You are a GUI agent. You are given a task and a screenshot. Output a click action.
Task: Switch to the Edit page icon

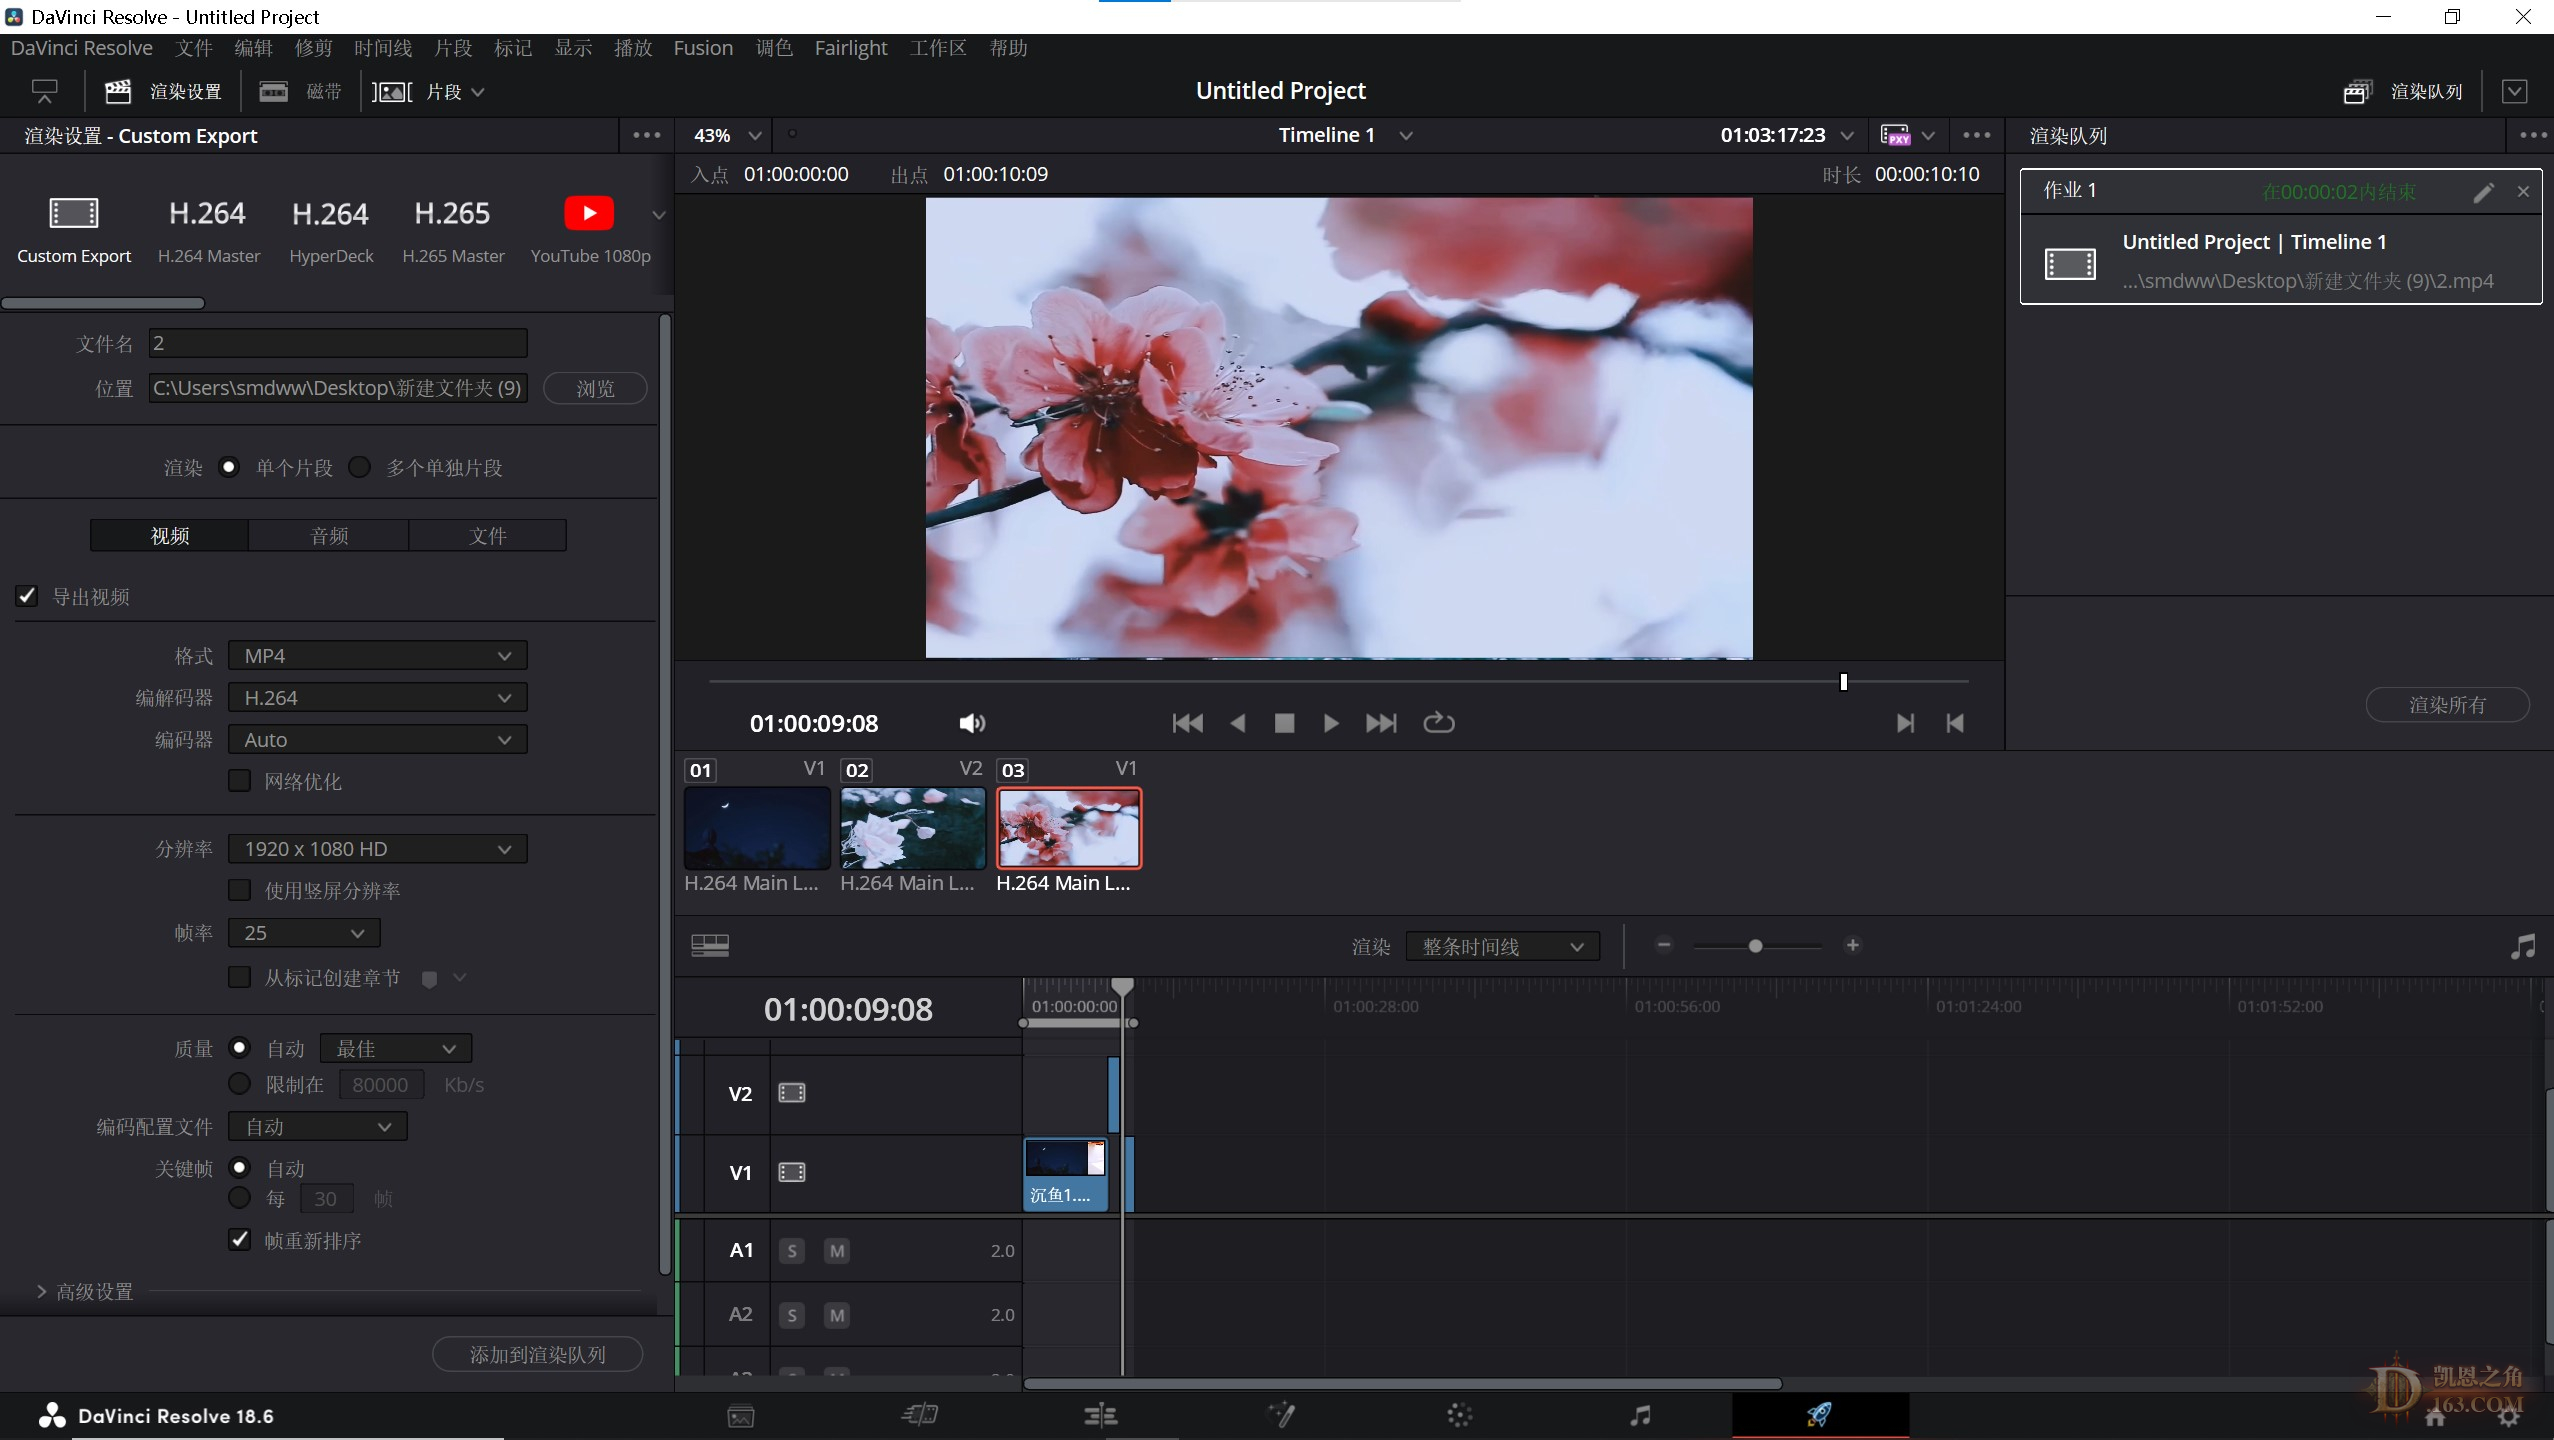tap(1100, 1414)
